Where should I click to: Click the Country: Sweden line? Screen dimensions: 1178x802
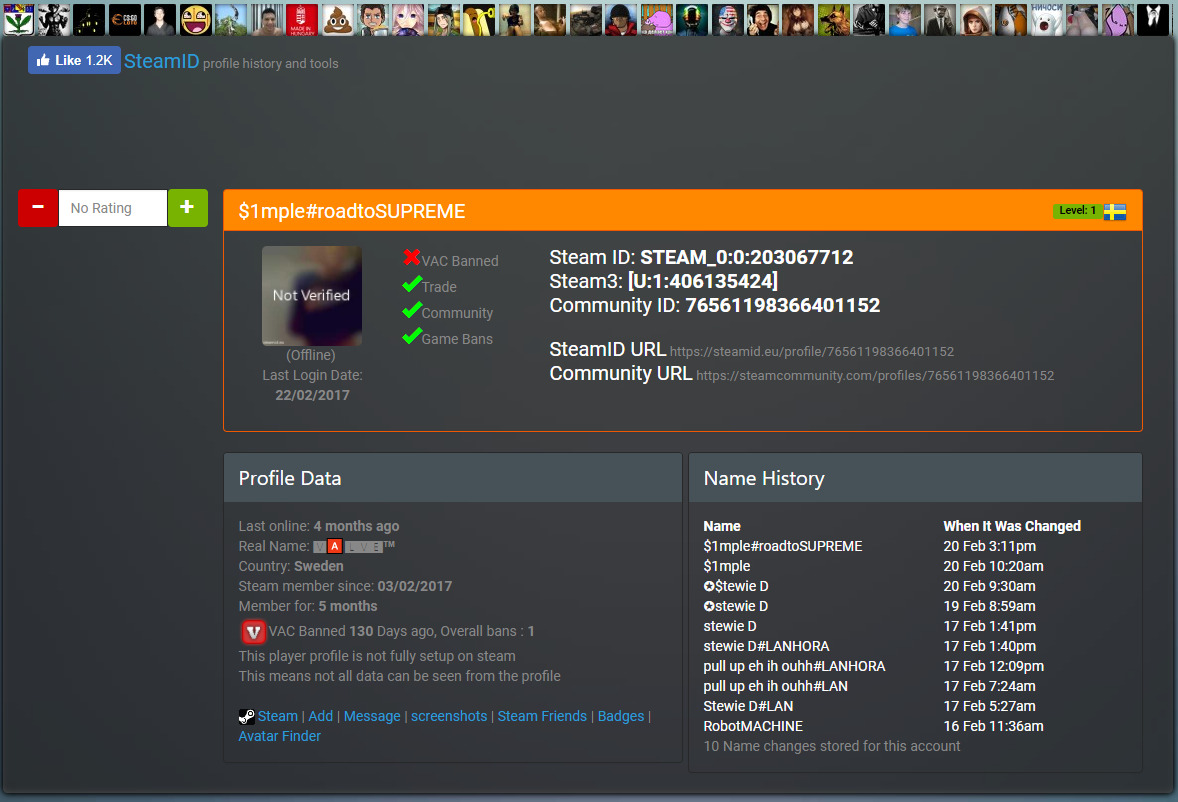(291, 566)
